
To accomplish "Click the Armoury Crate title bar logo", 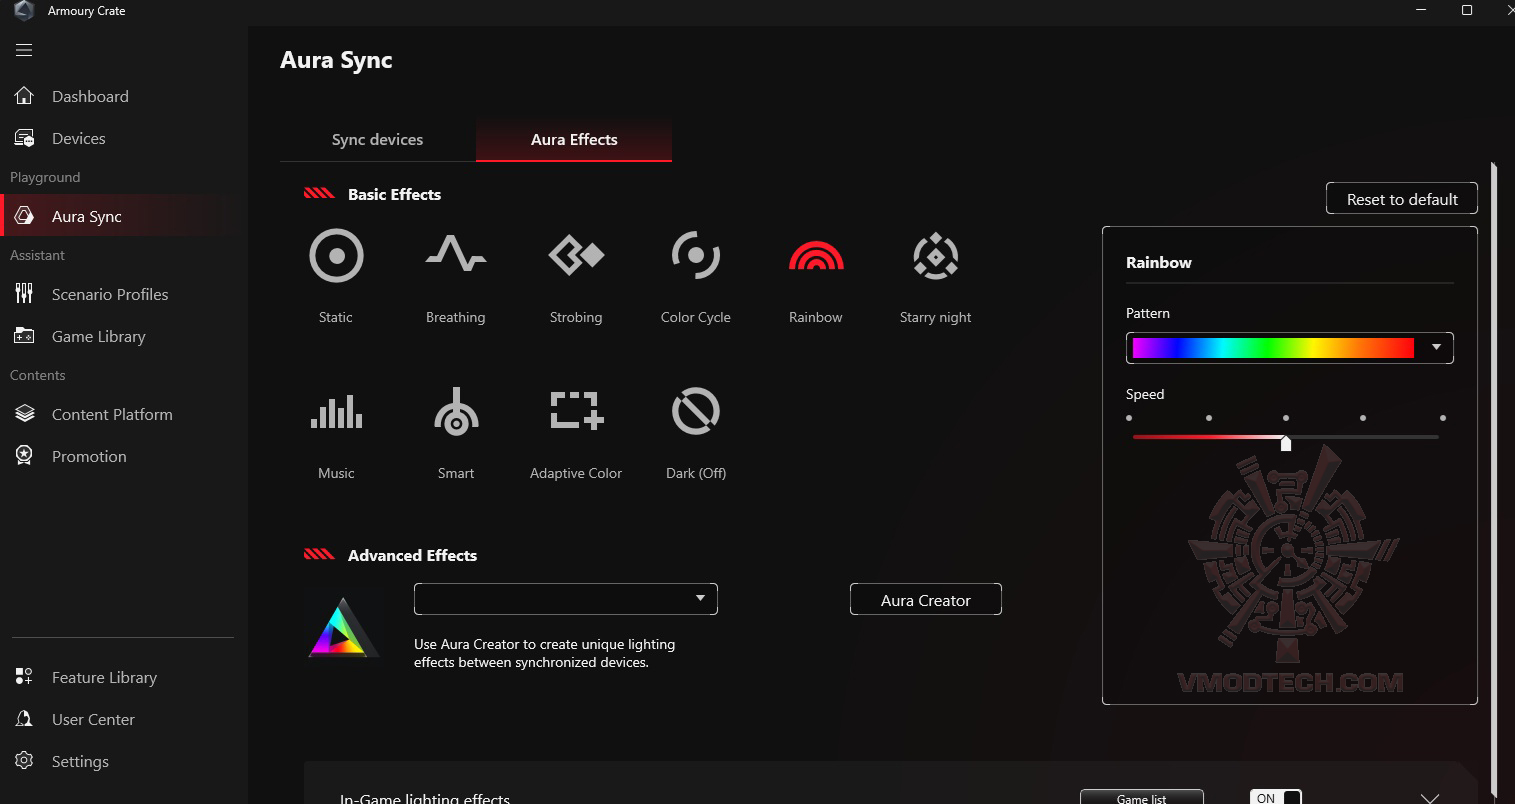I will tap(24, 11).
